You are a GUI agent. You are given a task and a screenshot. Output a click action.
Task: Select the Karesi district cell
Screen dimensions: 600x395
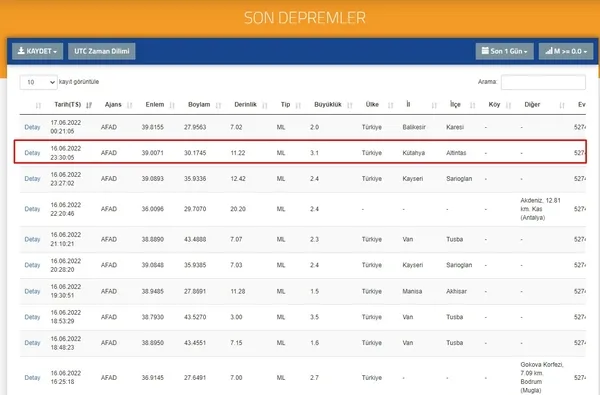(455, 127)
